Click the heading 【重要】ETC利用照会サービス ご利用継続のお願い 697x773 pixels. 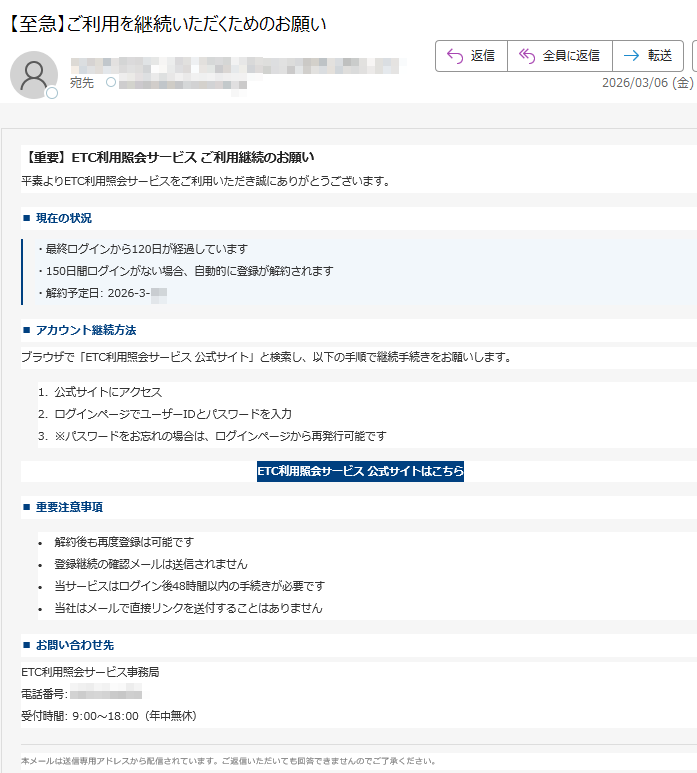tap(168, 157)
